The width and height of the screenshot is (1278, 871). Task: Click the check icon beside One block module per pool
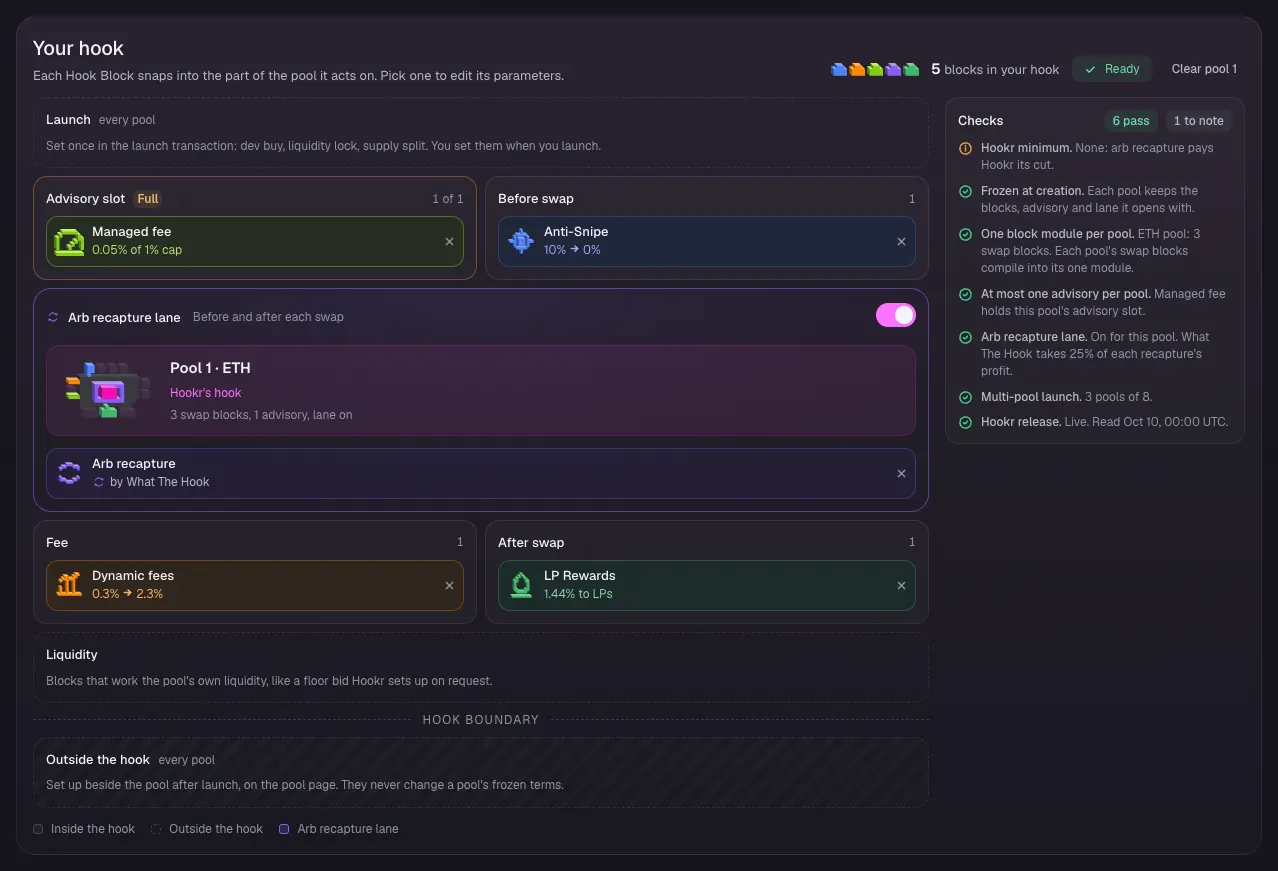coord(965,234)
